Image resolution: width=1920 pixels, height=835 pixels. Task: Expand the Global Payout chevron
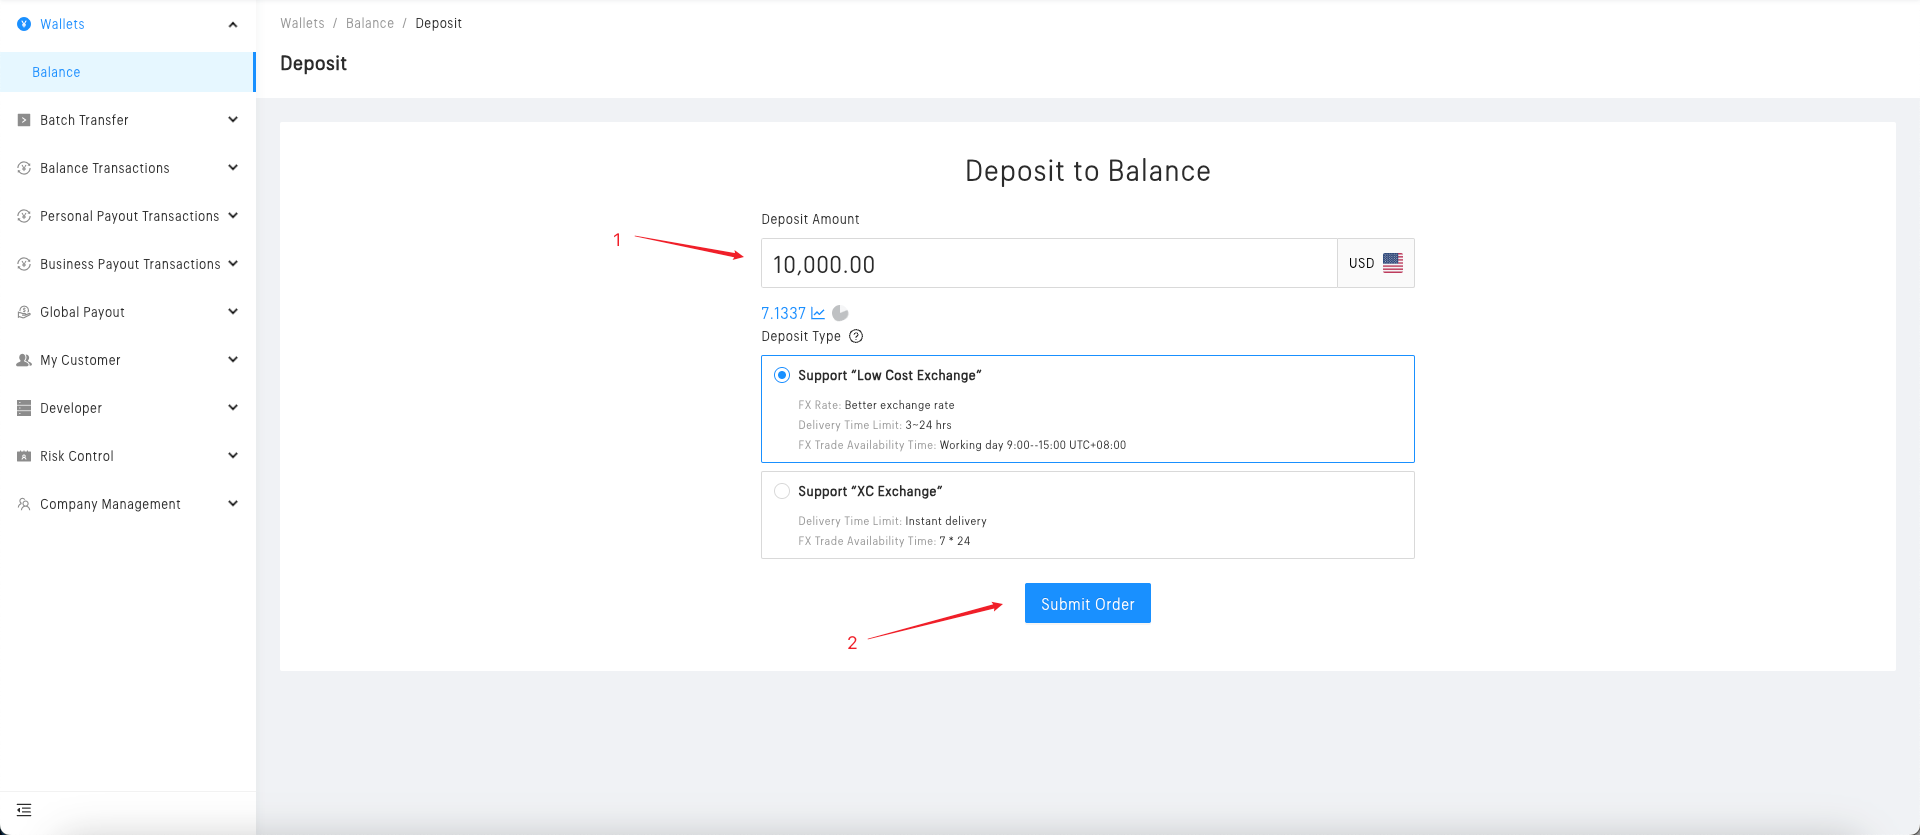click(233, 312)
